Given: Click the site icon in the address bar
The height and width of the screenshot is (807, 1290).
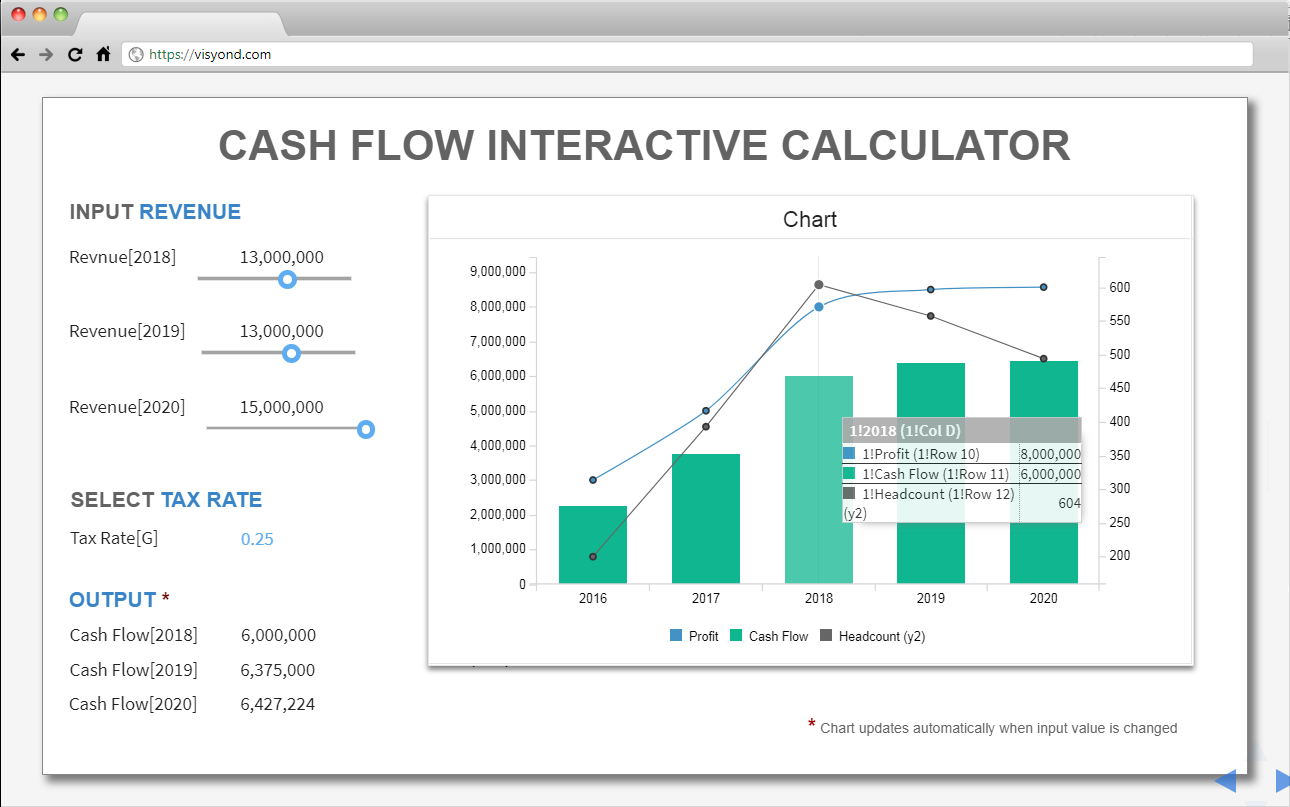Looking at the screenshot, I should coord(135,54).
